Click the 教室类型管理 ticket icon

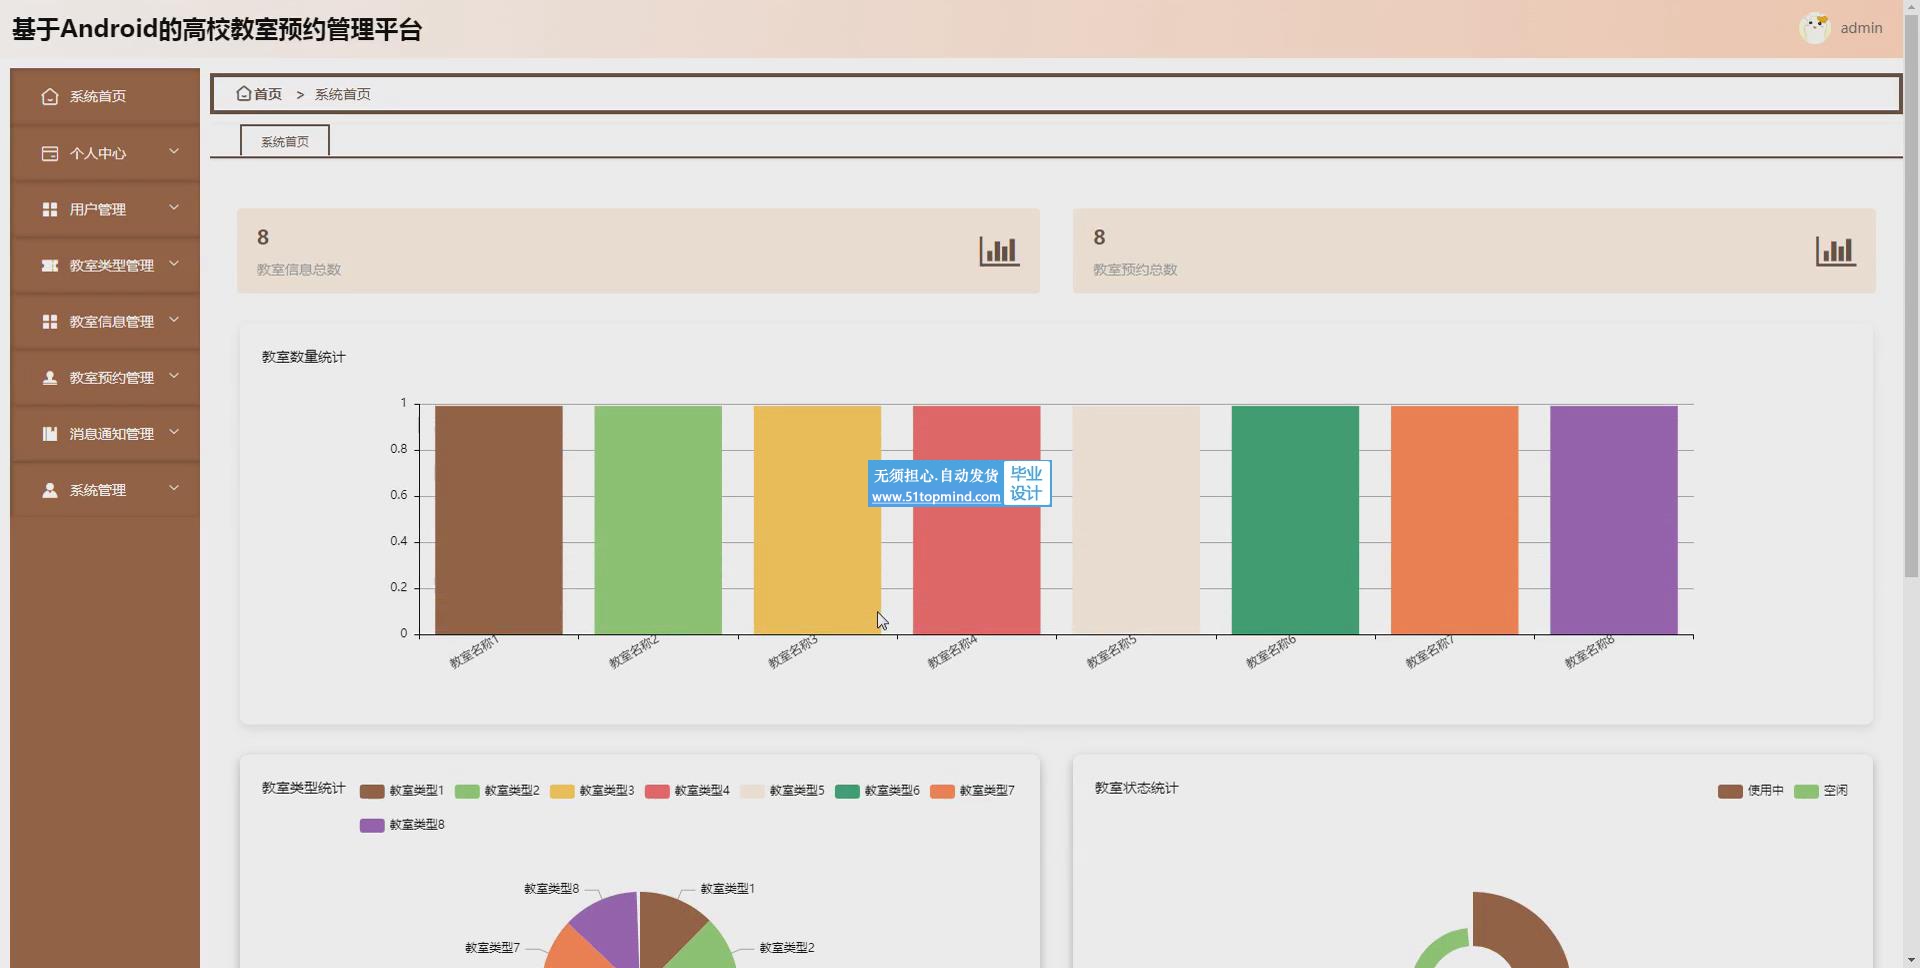50,265
